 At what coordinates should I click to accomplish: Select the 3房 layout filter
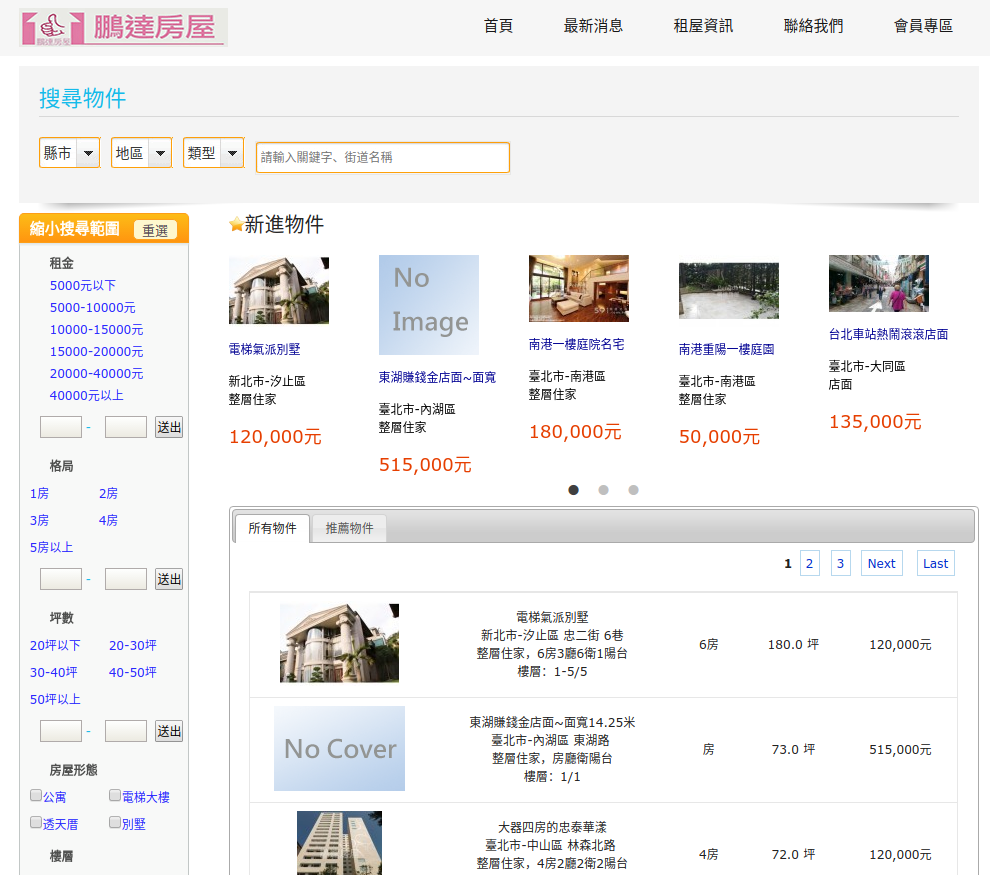[x=39, y=520]
